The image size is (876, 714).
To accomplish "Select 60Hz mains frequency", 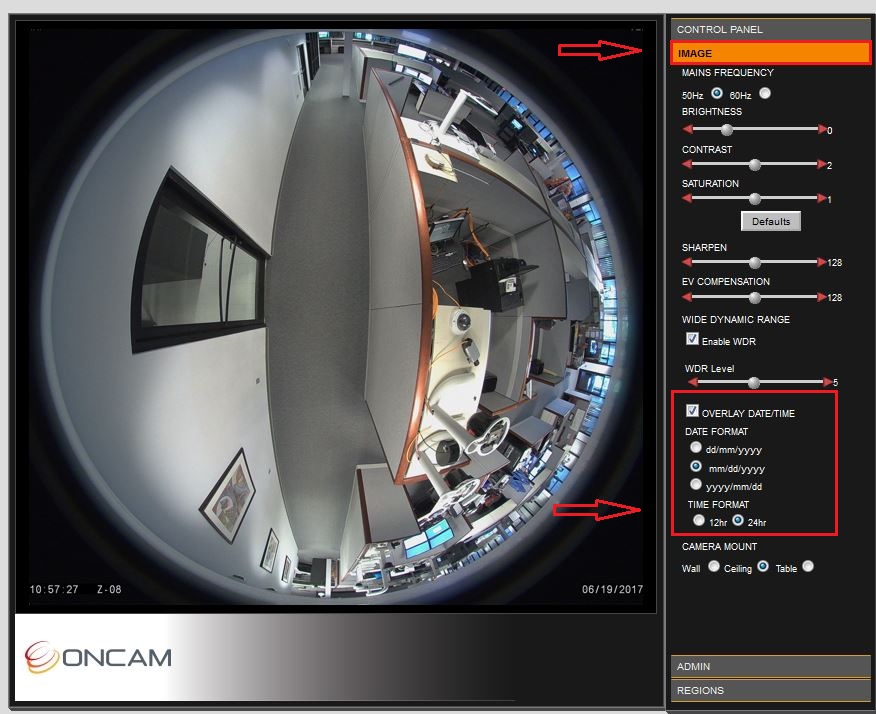I will click(x=763, y=92).
